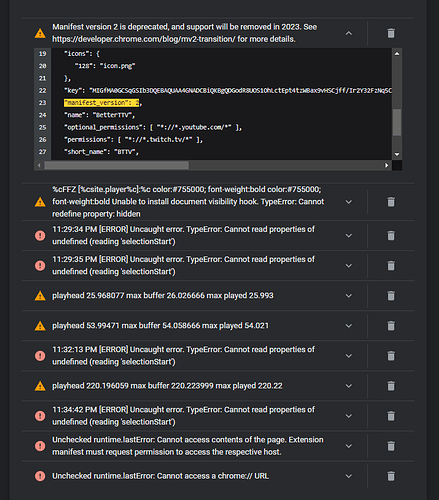The image size is (439, 500).
Task: Click the code viewer vertical scrollbar thumb
Action: tap(397, 122)
